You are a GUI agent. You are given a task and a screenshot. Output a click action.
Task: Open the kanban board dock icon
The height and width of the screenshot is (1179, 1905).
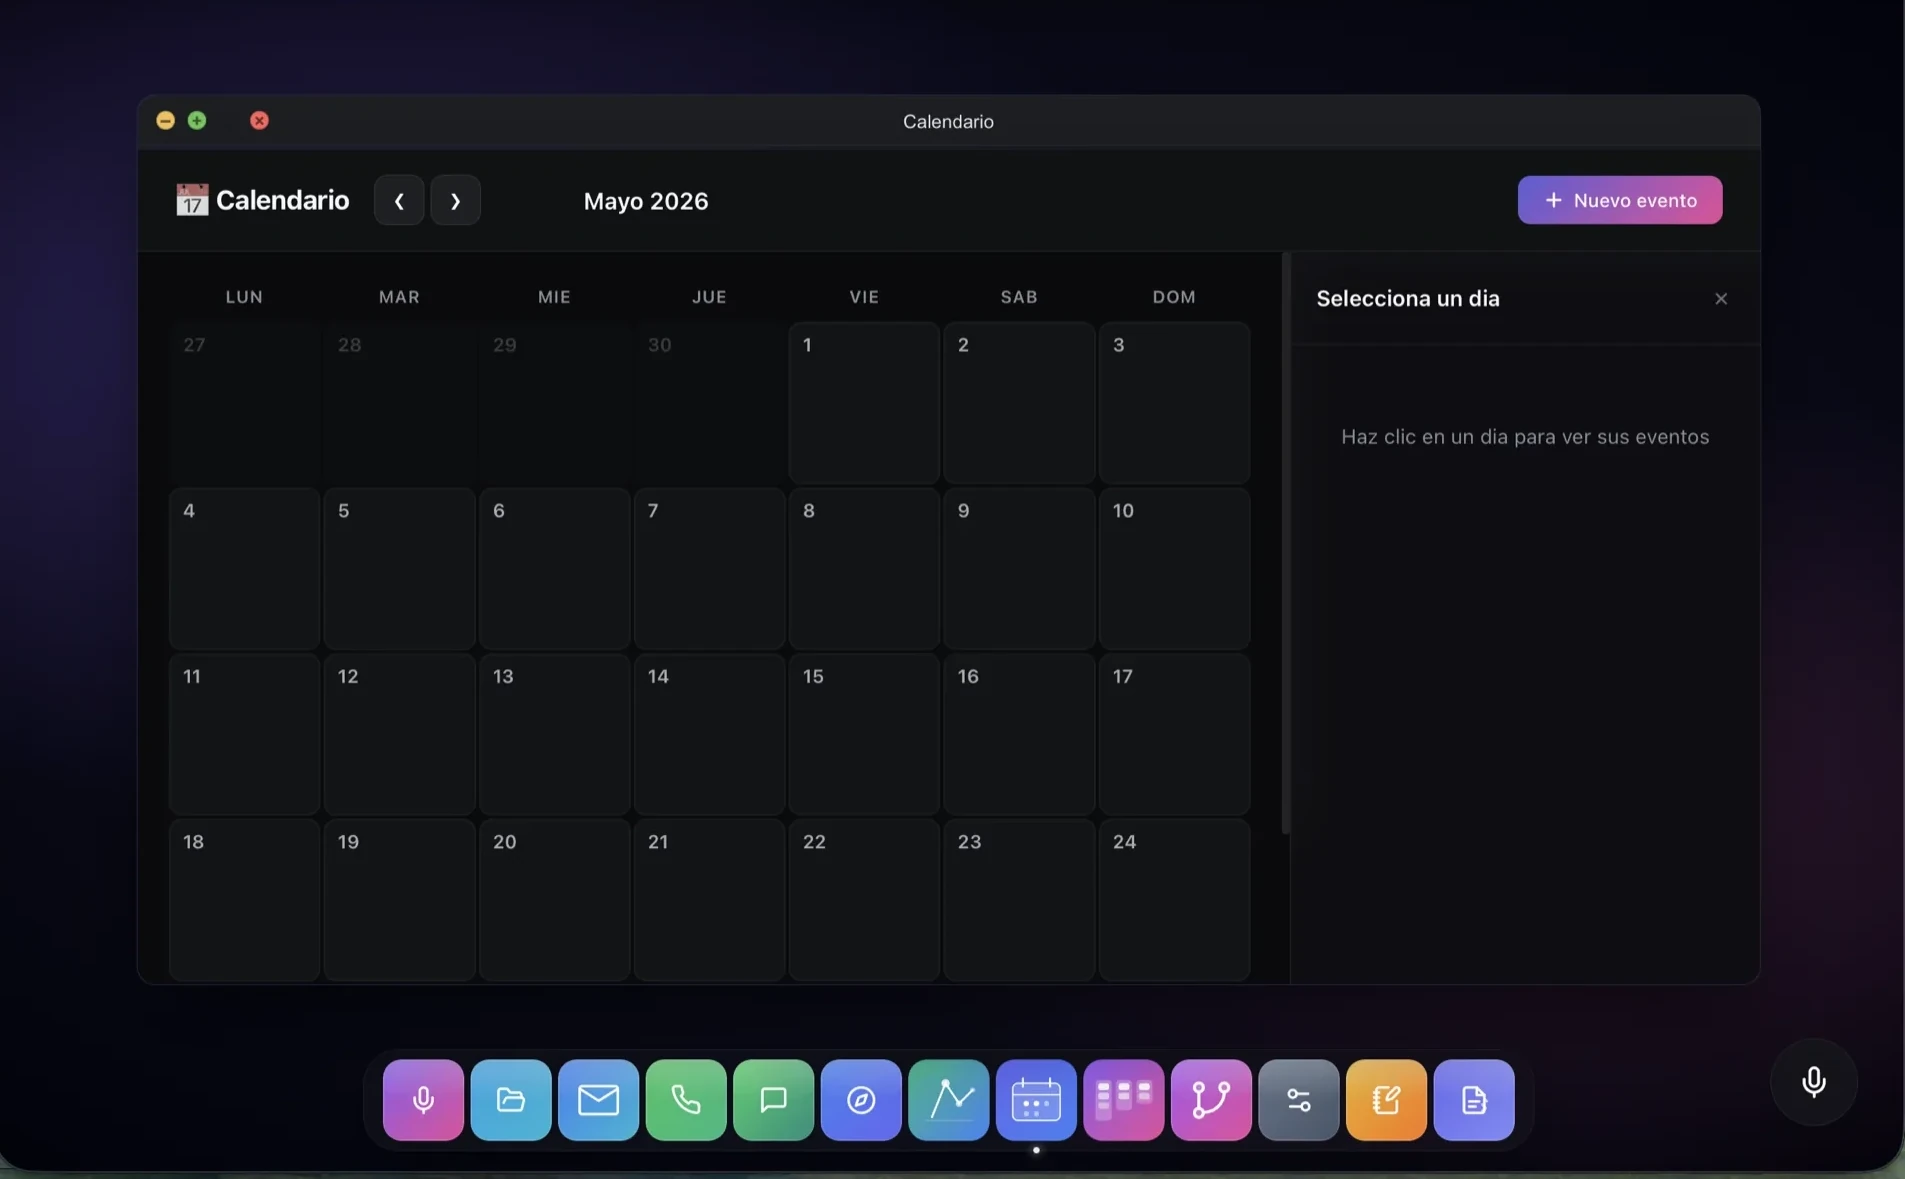[1124, 1100]
